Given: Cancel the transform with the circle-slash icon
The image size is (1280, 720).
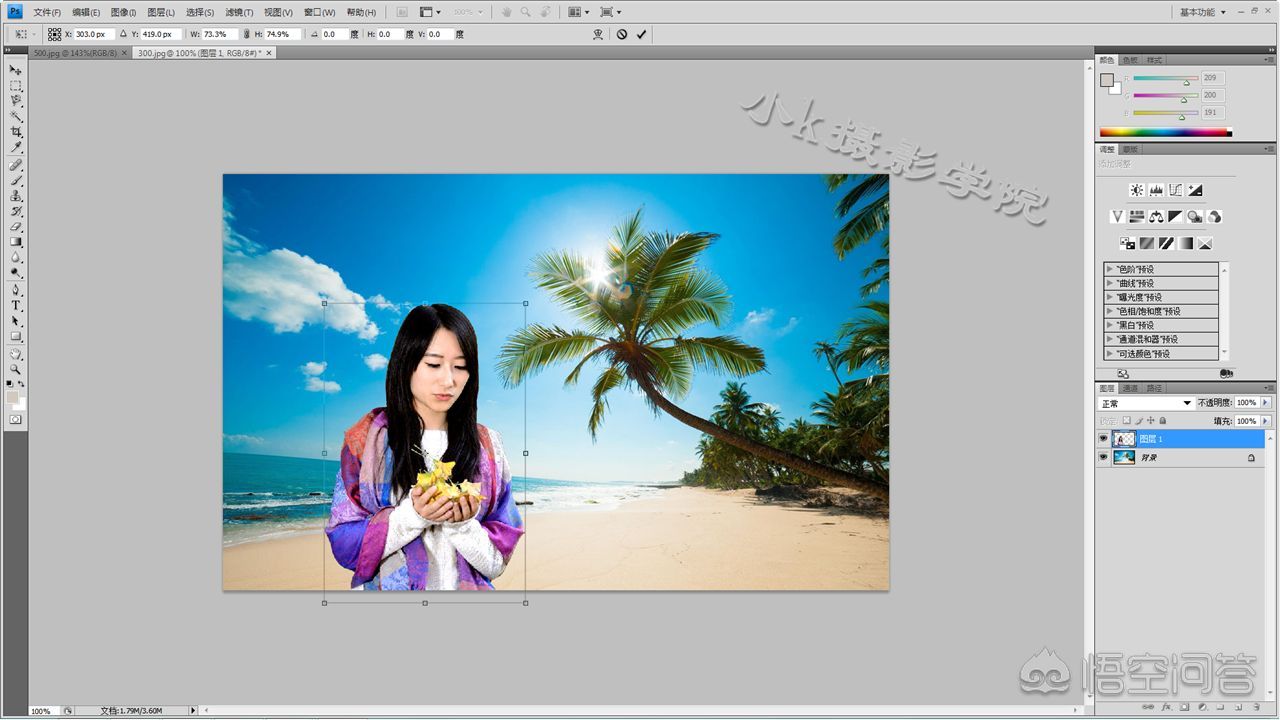Looking at the screenshot, I should click(621, 34).
